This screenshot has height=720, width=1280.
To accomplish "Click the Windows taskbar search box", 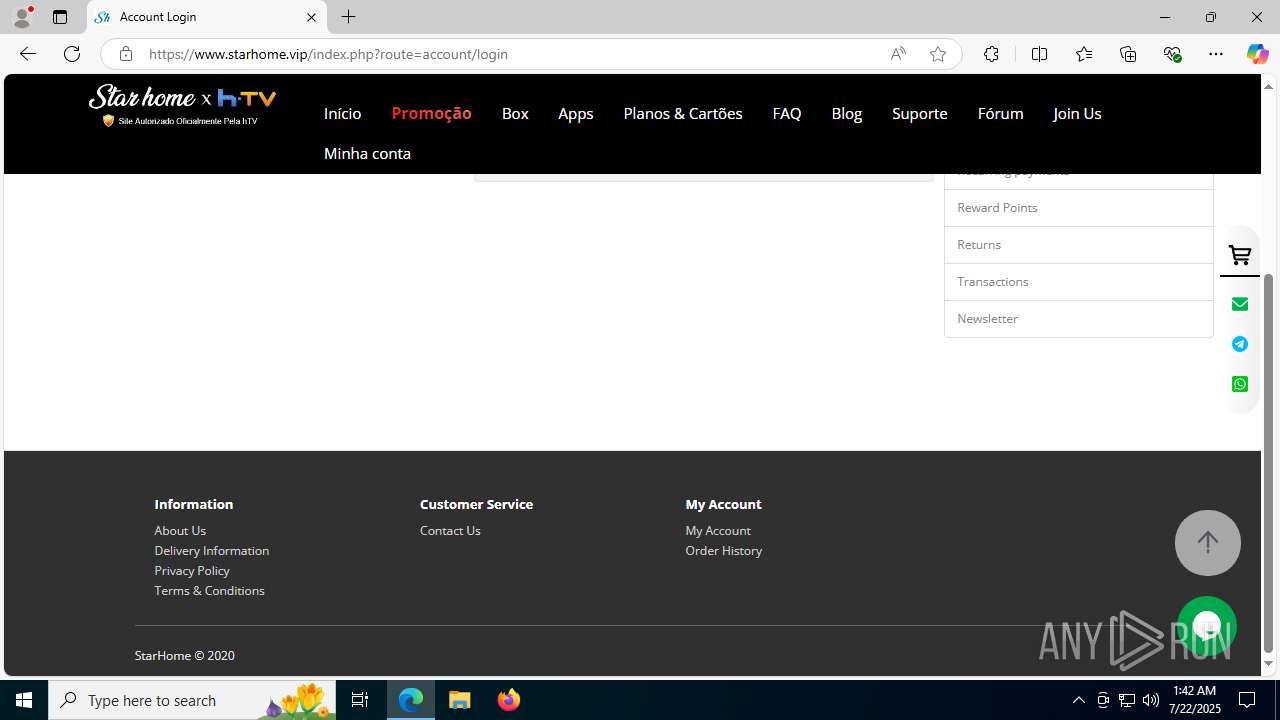I will click(192, 700).
